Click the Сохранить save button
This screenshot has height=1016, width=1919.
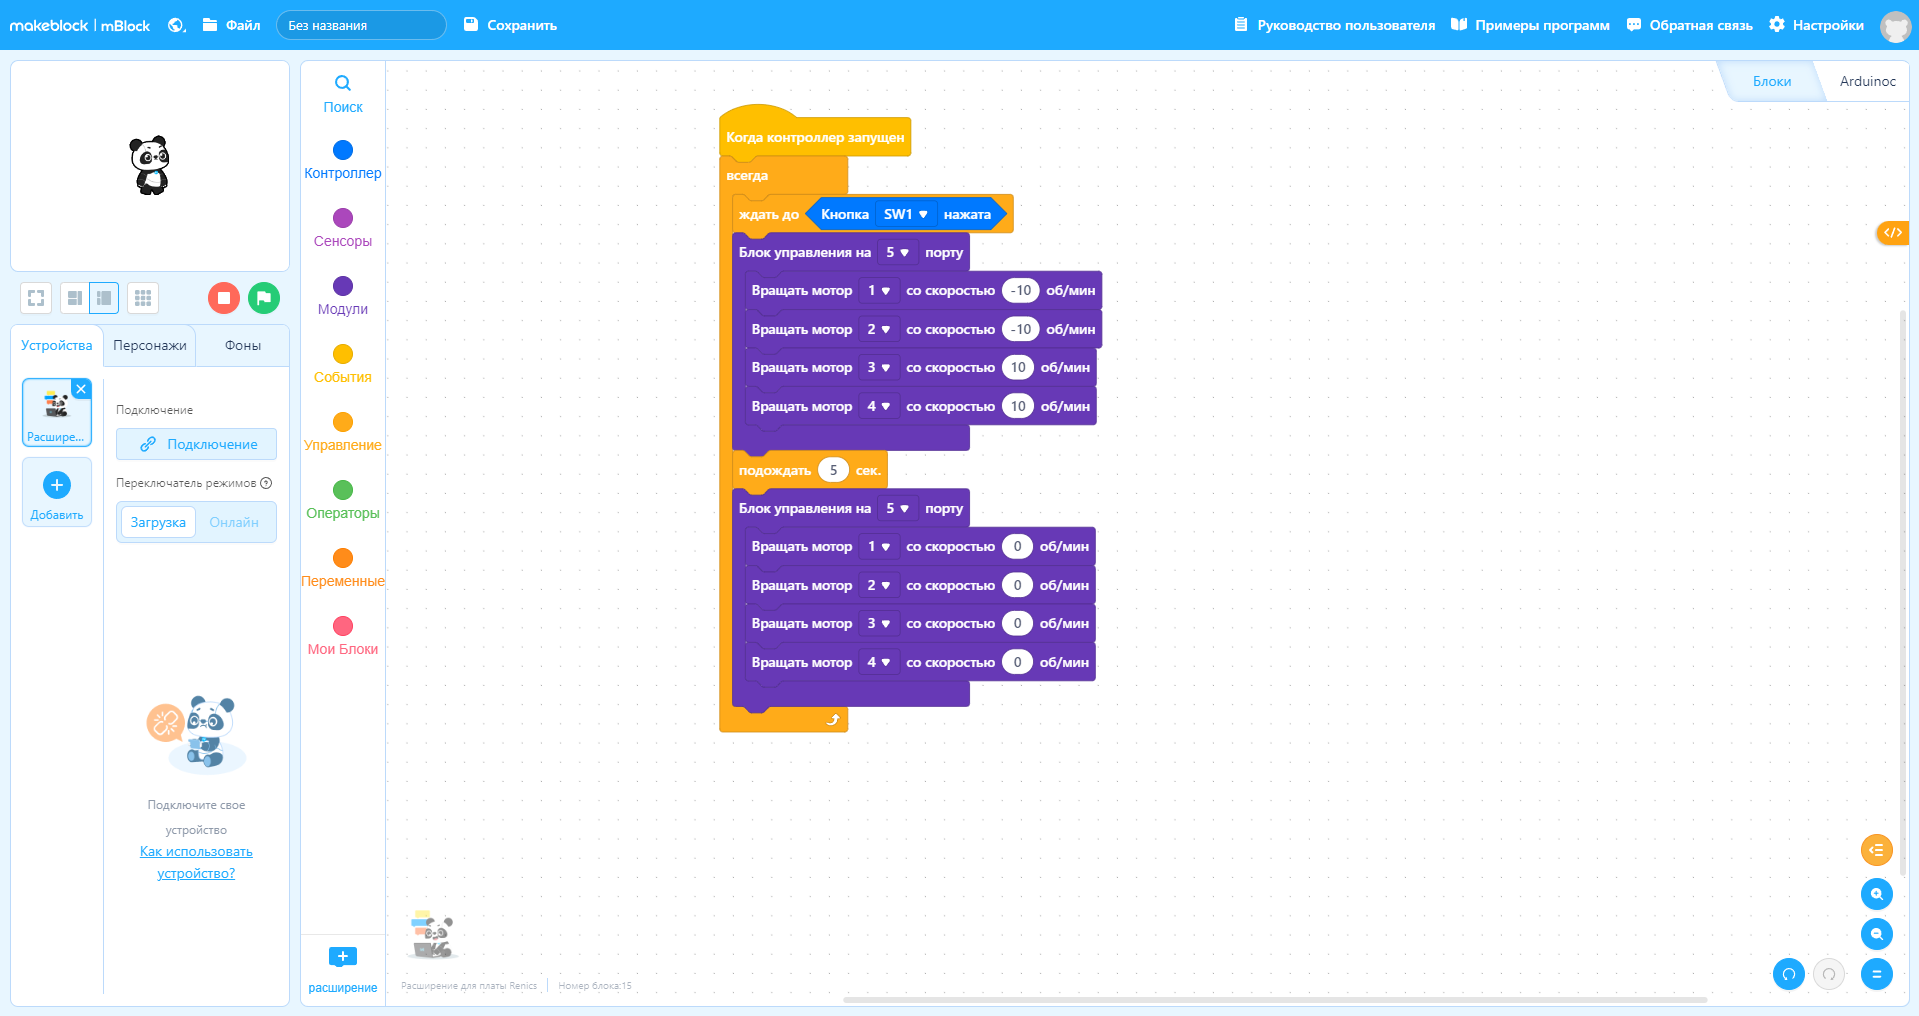510,25
